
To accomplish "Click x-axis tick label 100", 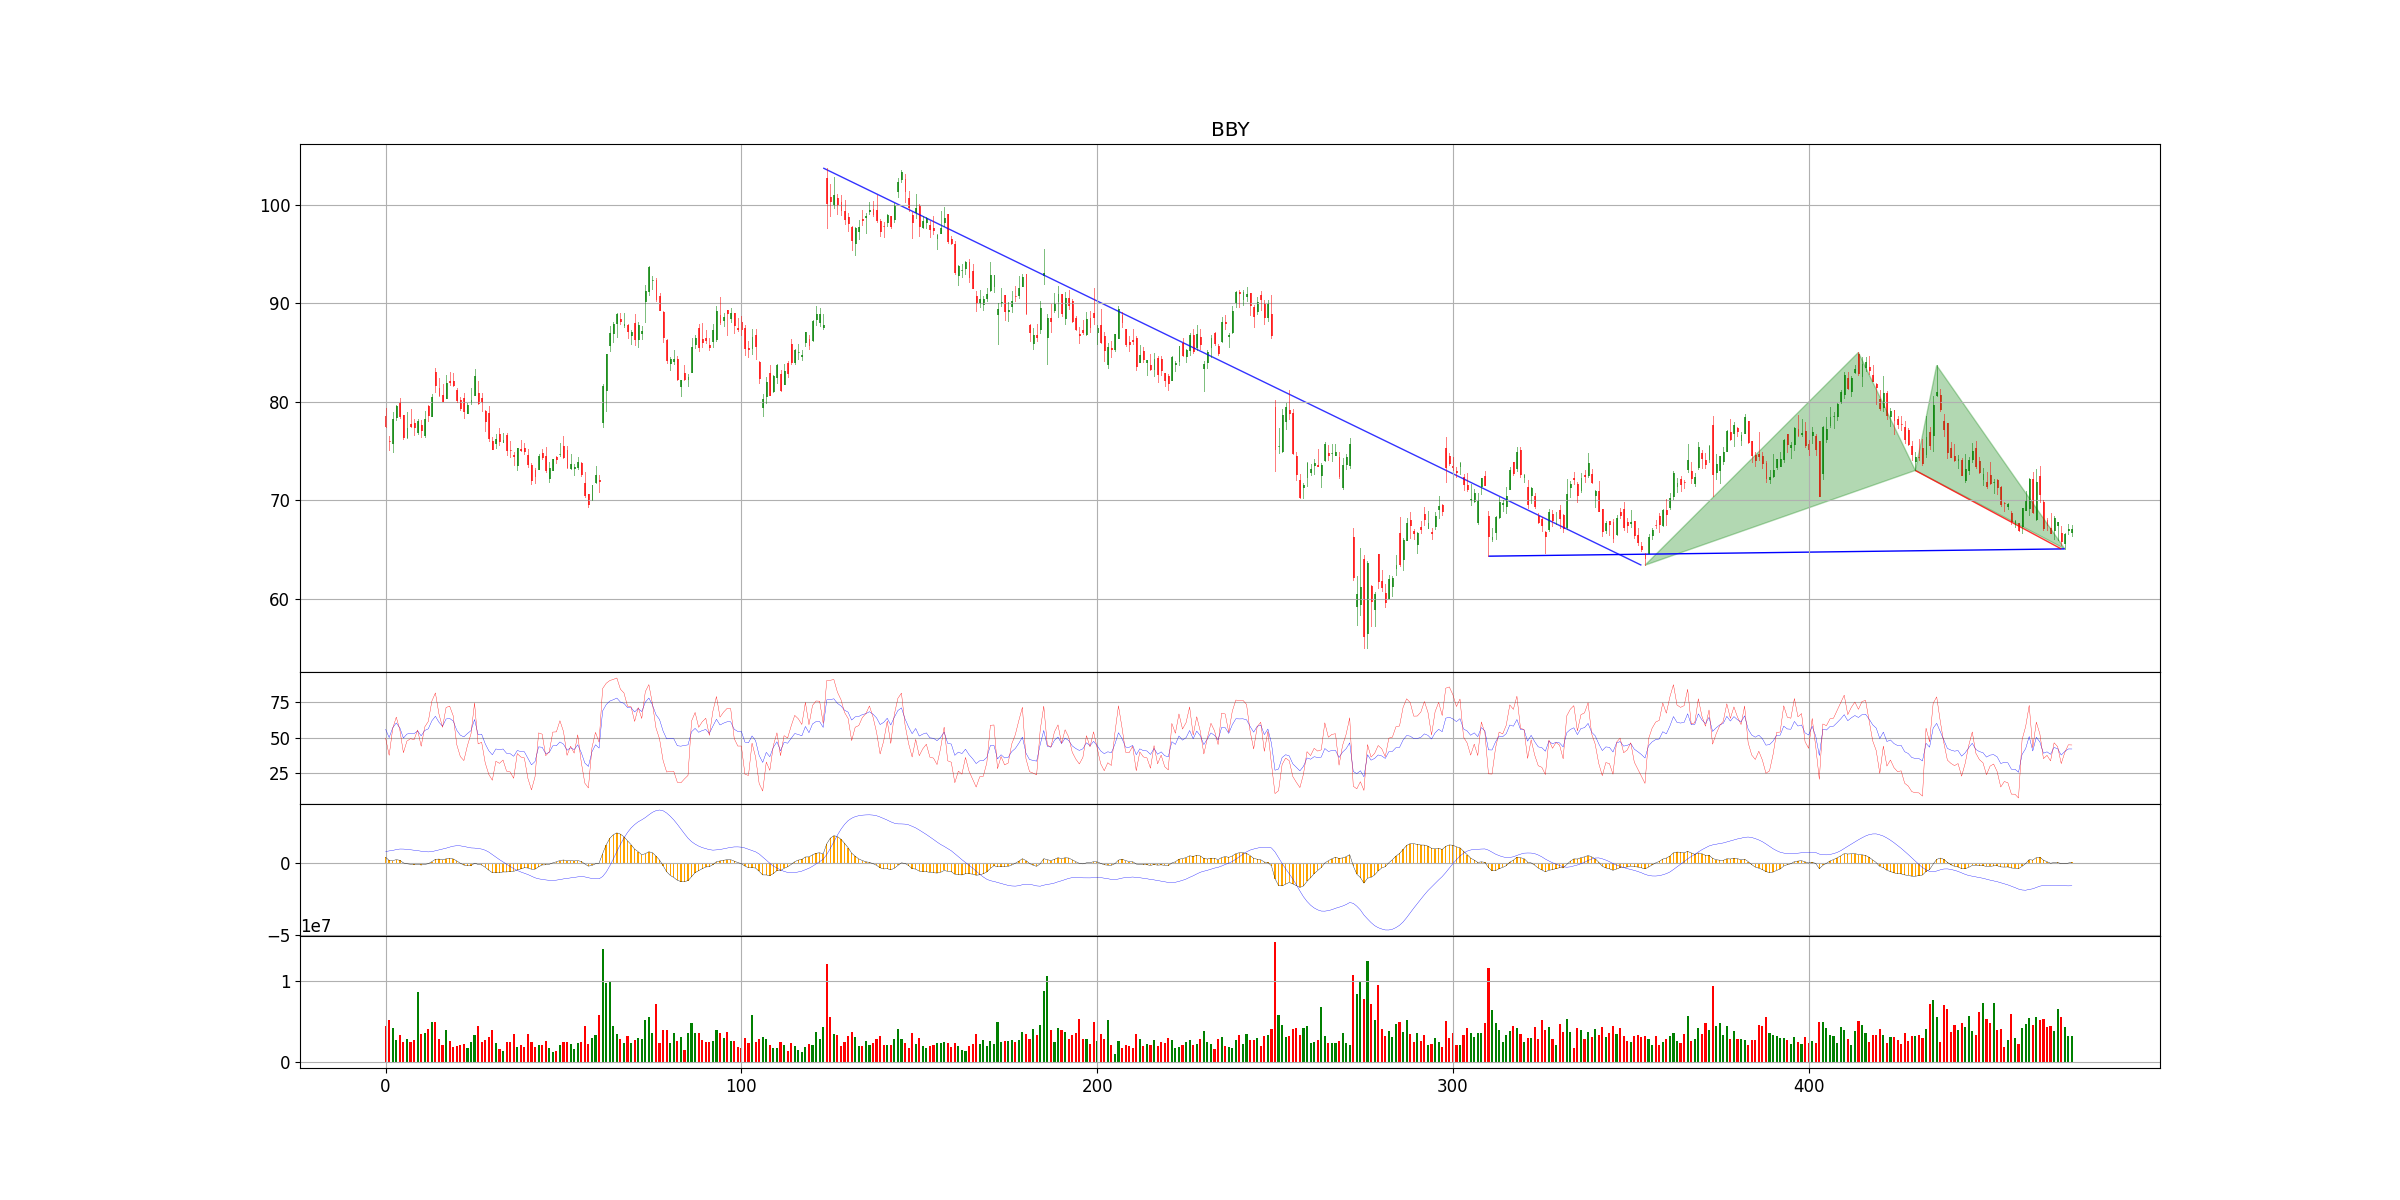I will (x=741, y=1085).
